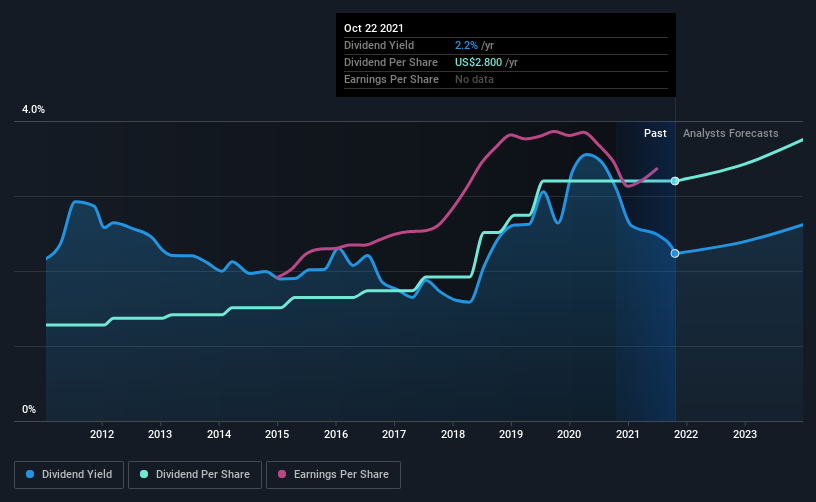Click the teal Dividend Per Share legend dot
This screenshot has width=816, height=502.
click(x=144, y=474)
